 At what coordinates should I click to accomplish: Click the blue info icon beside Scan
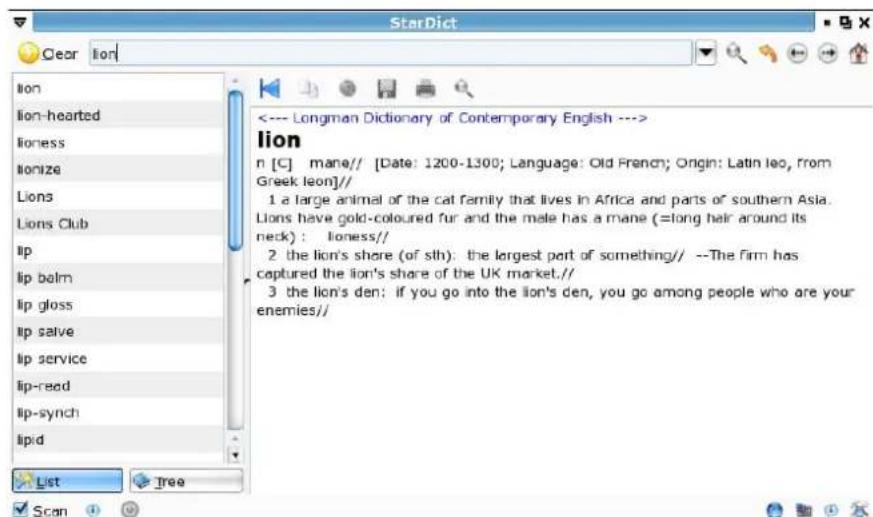coord(93,509)
